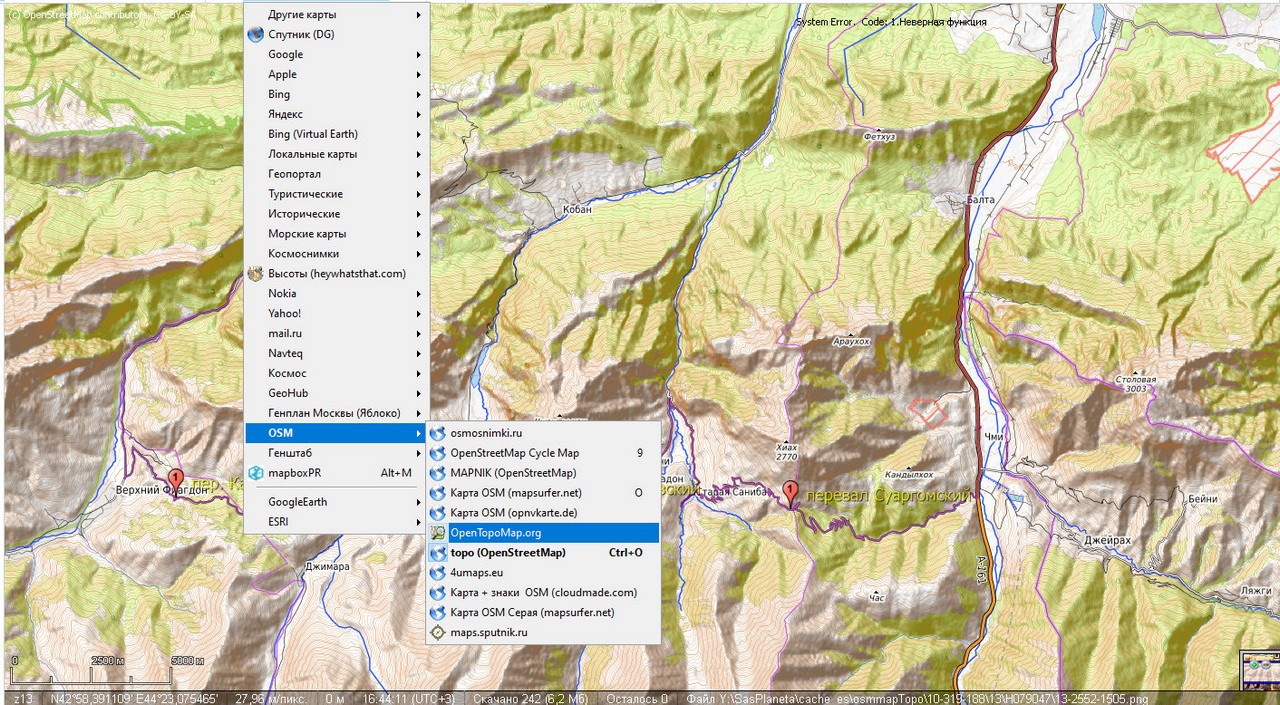This screenshot has height=705, width=1280.
Task: Click the globe icon beside Спутник (DG)
Action: pos(256,34)
